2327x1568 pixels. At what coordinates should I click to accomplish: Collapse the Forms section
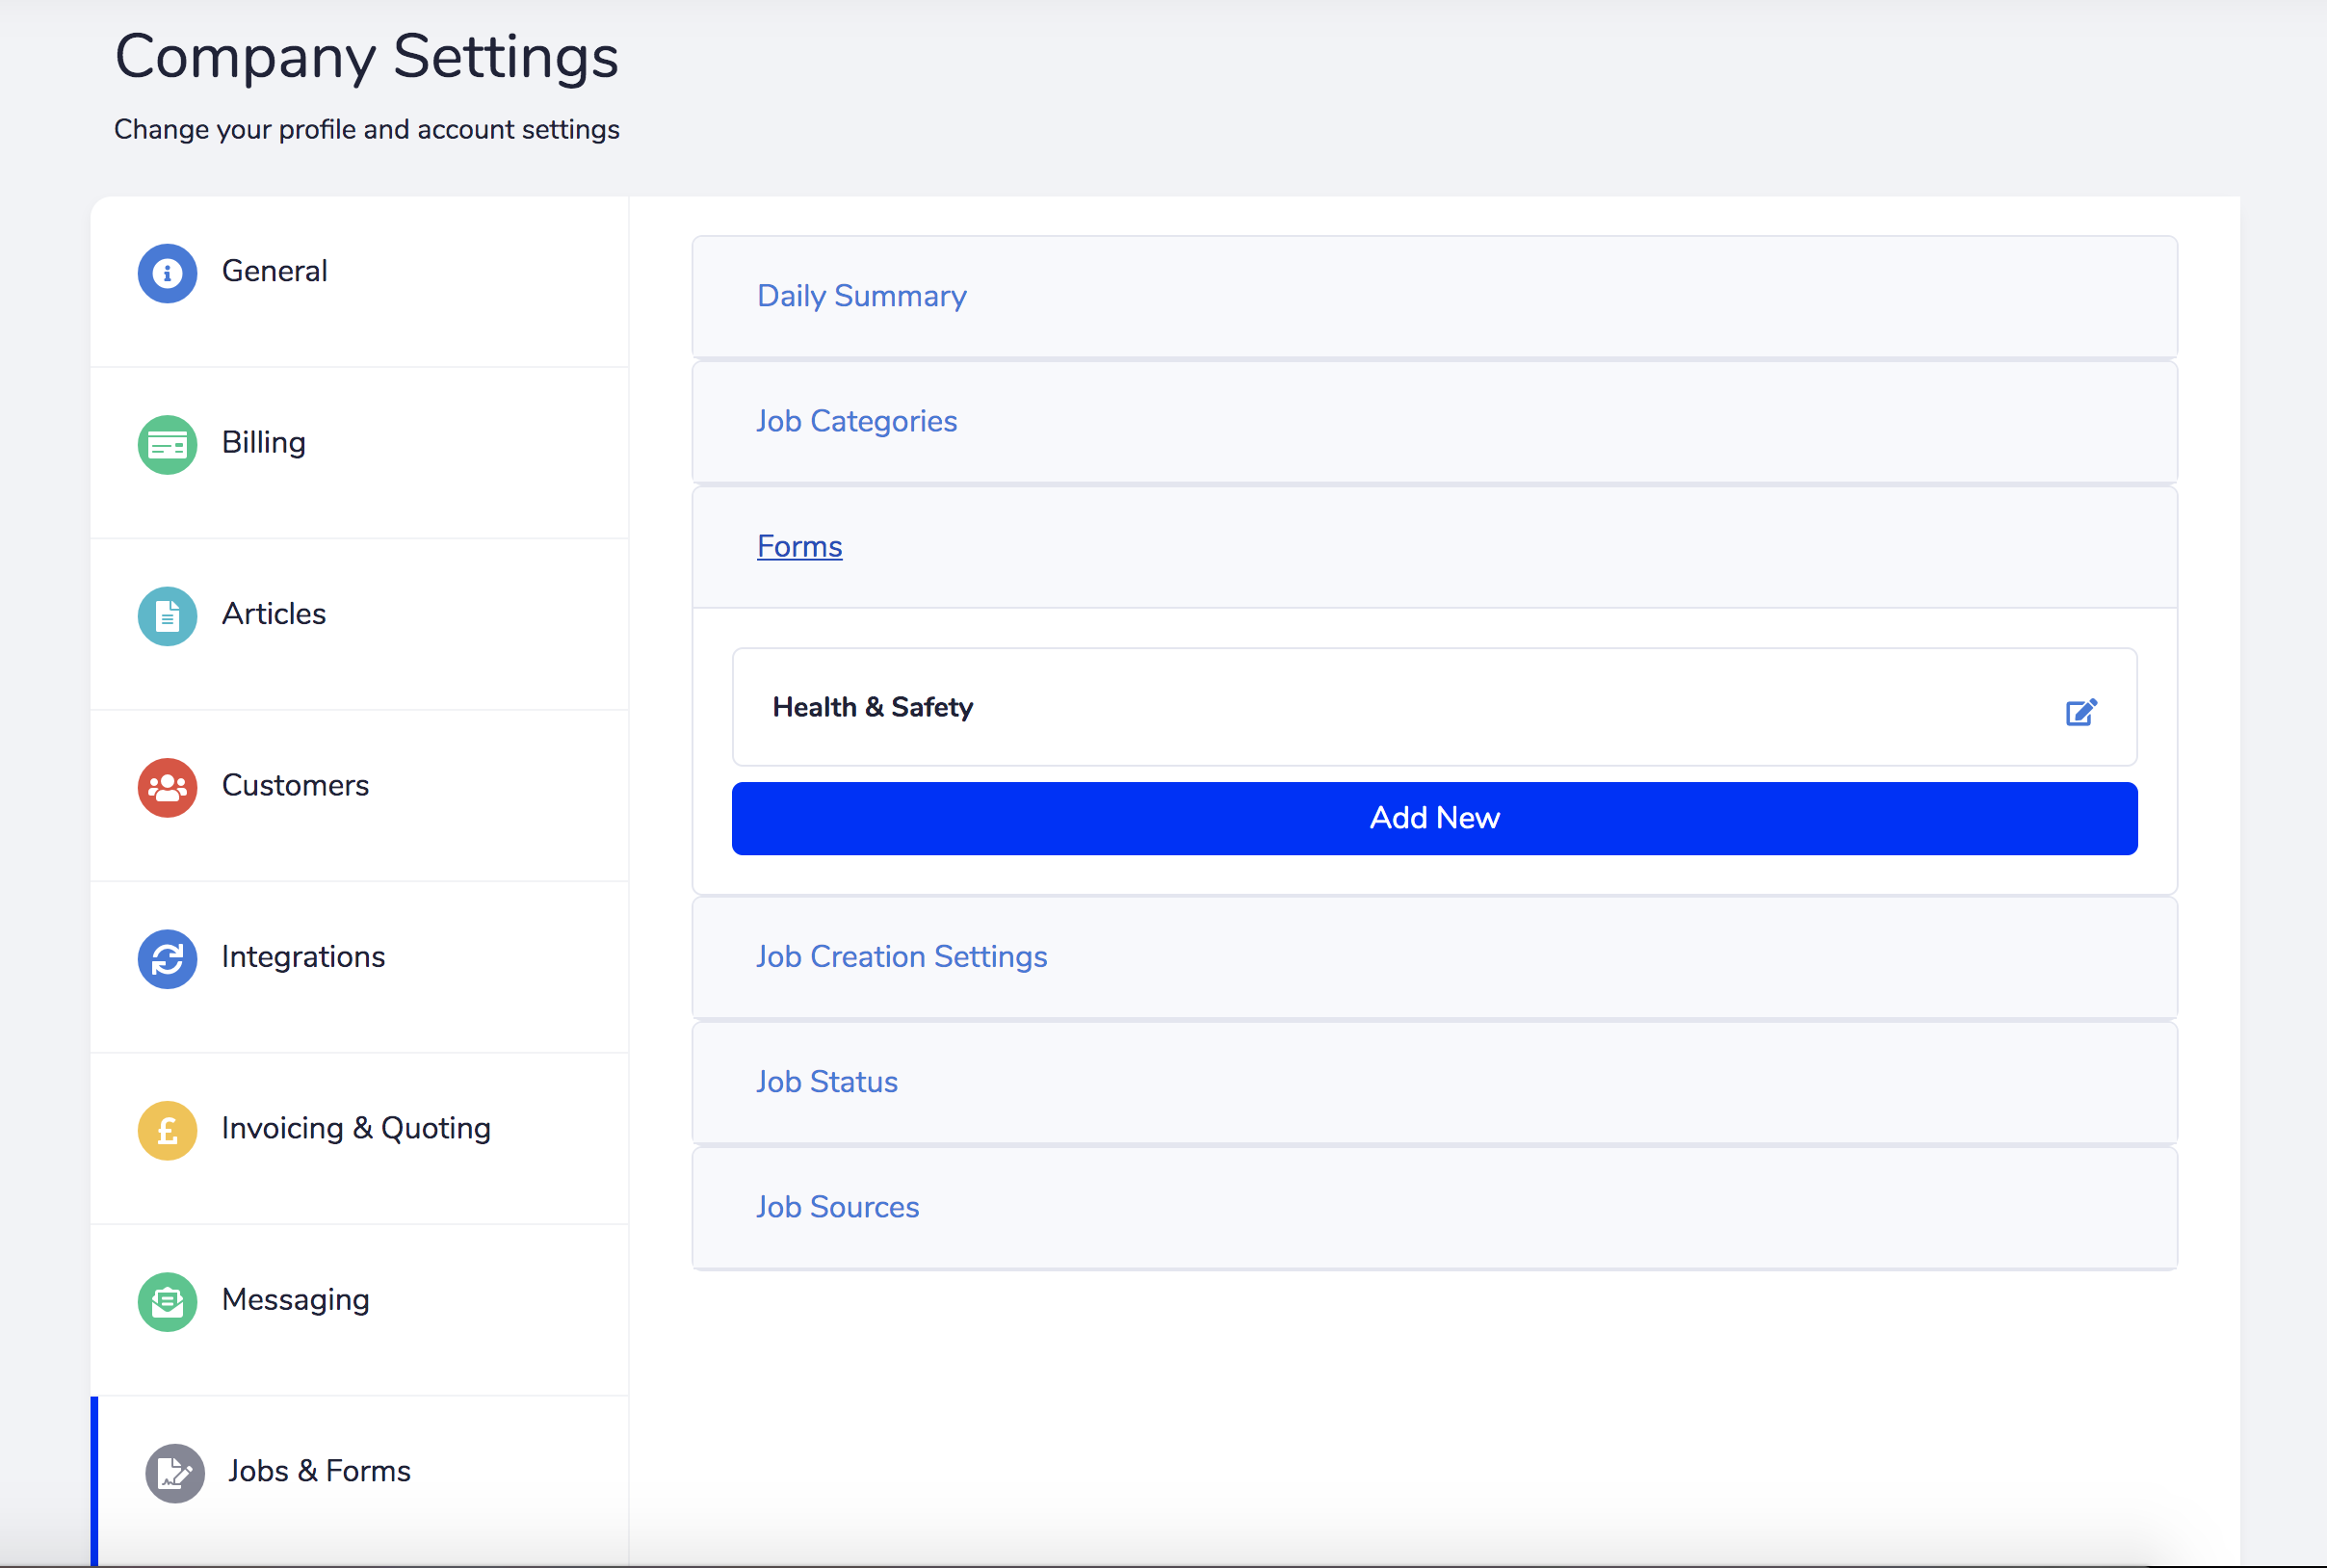(x=1434, y=547)
